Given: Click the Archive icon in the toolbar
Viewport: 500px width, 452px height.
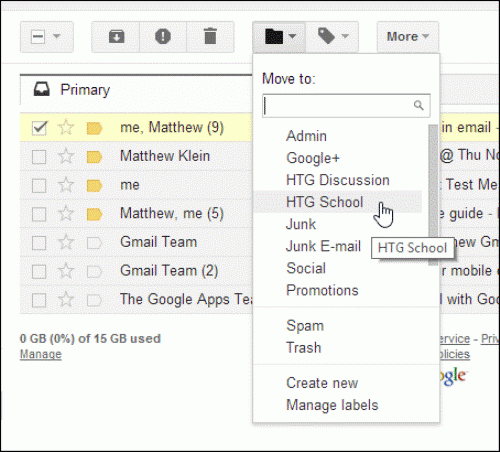Looking at the screenshot, I should [116, 37].
